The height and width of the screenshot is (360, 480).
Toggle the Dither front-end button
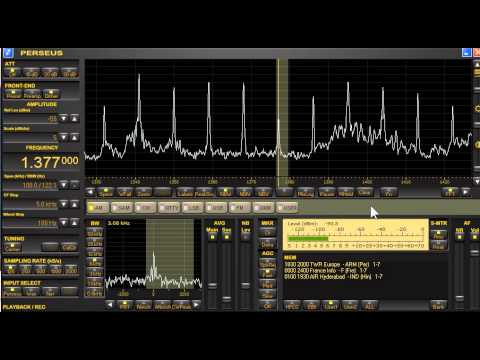(x=51, y=94)
